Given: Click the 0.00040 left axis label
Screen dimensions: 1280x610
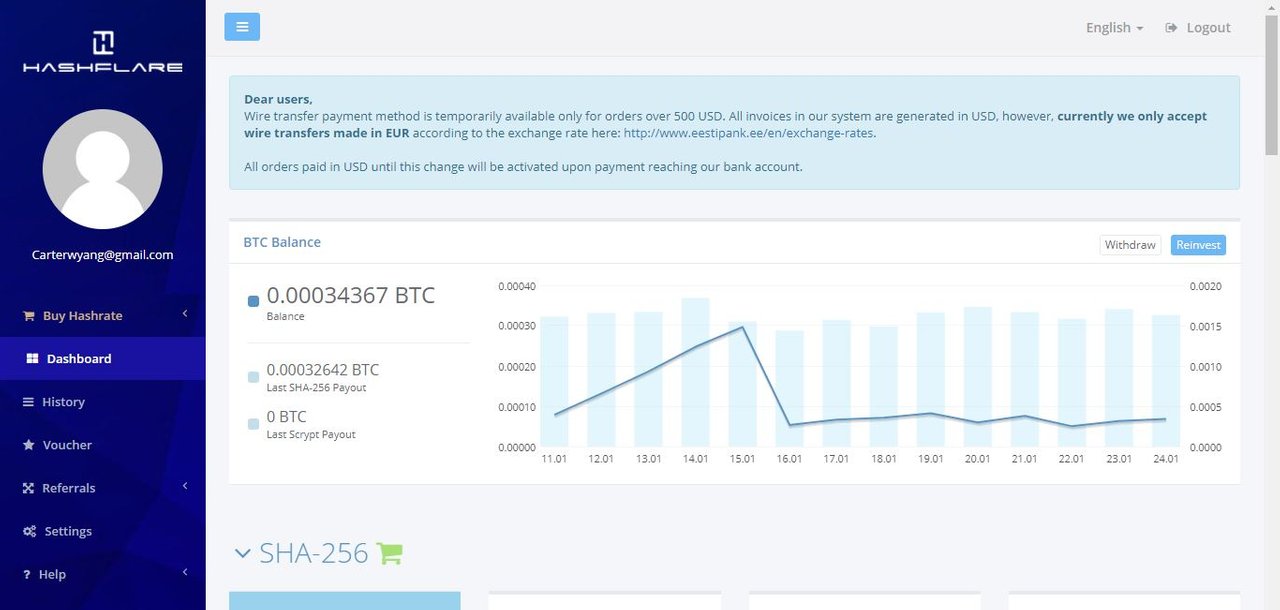Looking at the screenshot, I should click(517, 287).
